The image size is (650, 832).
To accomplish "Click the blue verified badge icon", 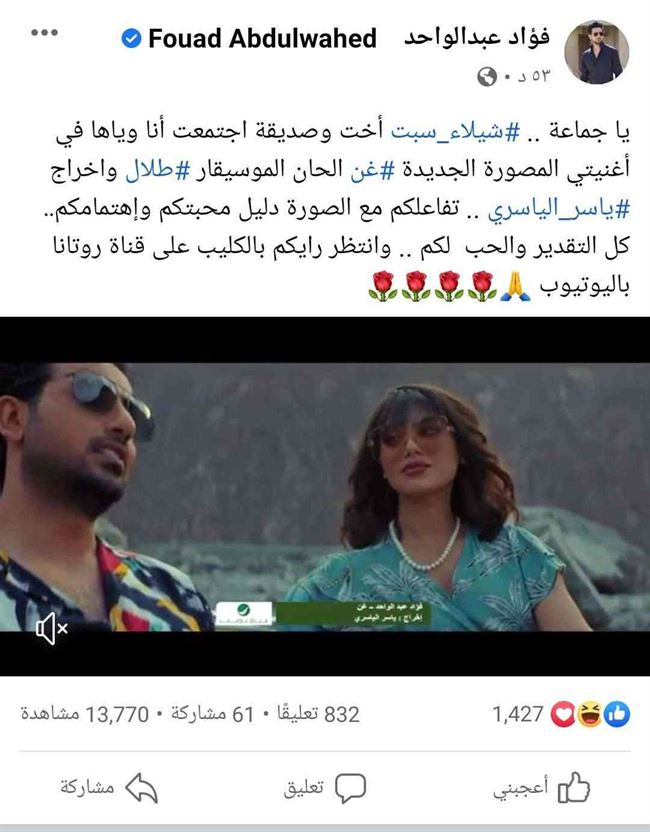I will (131, 39).
